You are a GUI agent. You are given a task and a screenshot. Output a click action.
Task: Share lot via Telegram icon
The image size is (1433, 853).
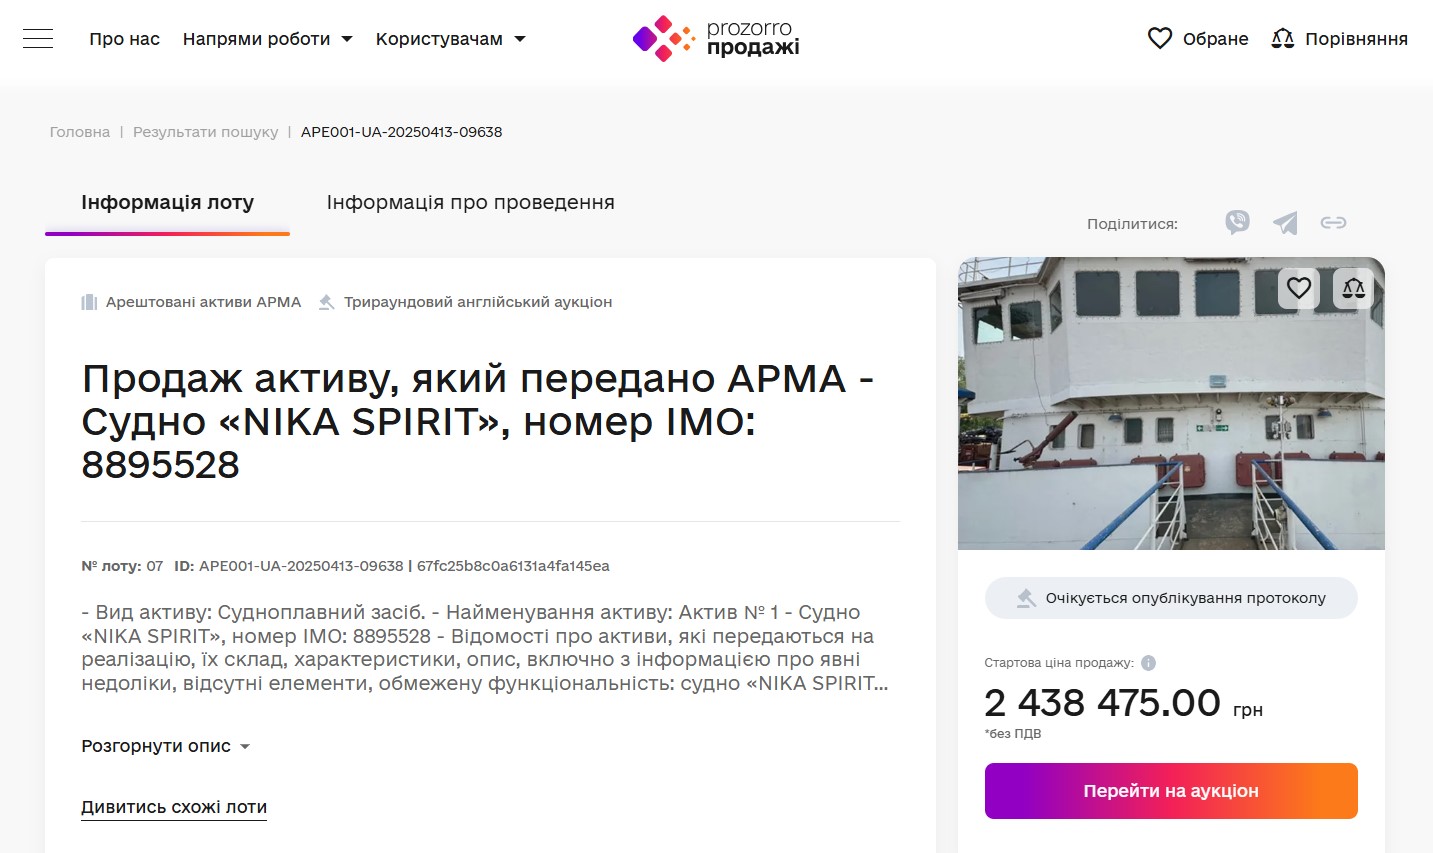click(1285, 222)
